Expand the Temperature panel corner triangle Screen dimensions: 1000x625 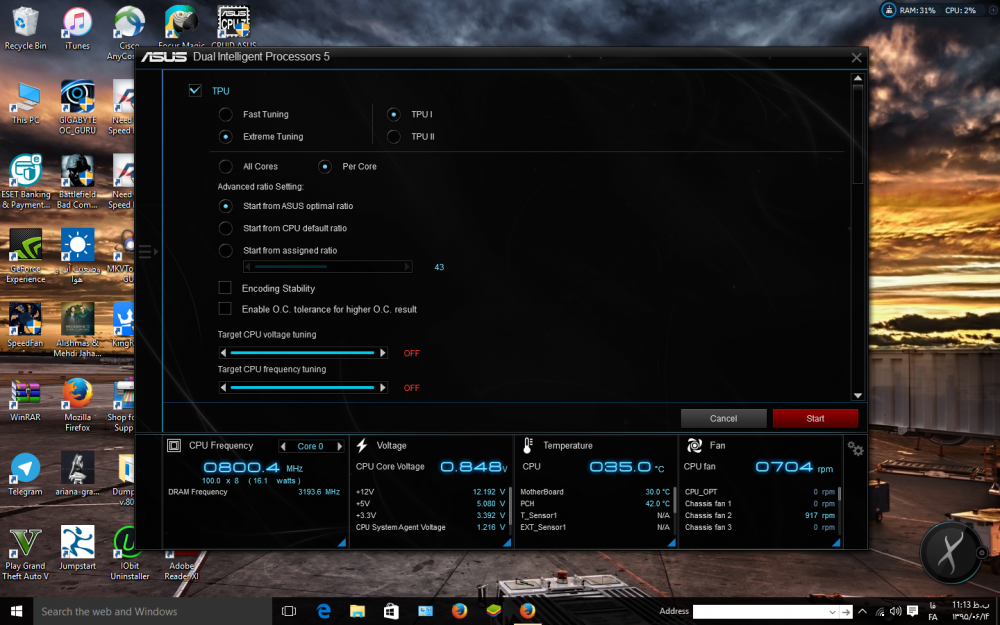point(672,542)
